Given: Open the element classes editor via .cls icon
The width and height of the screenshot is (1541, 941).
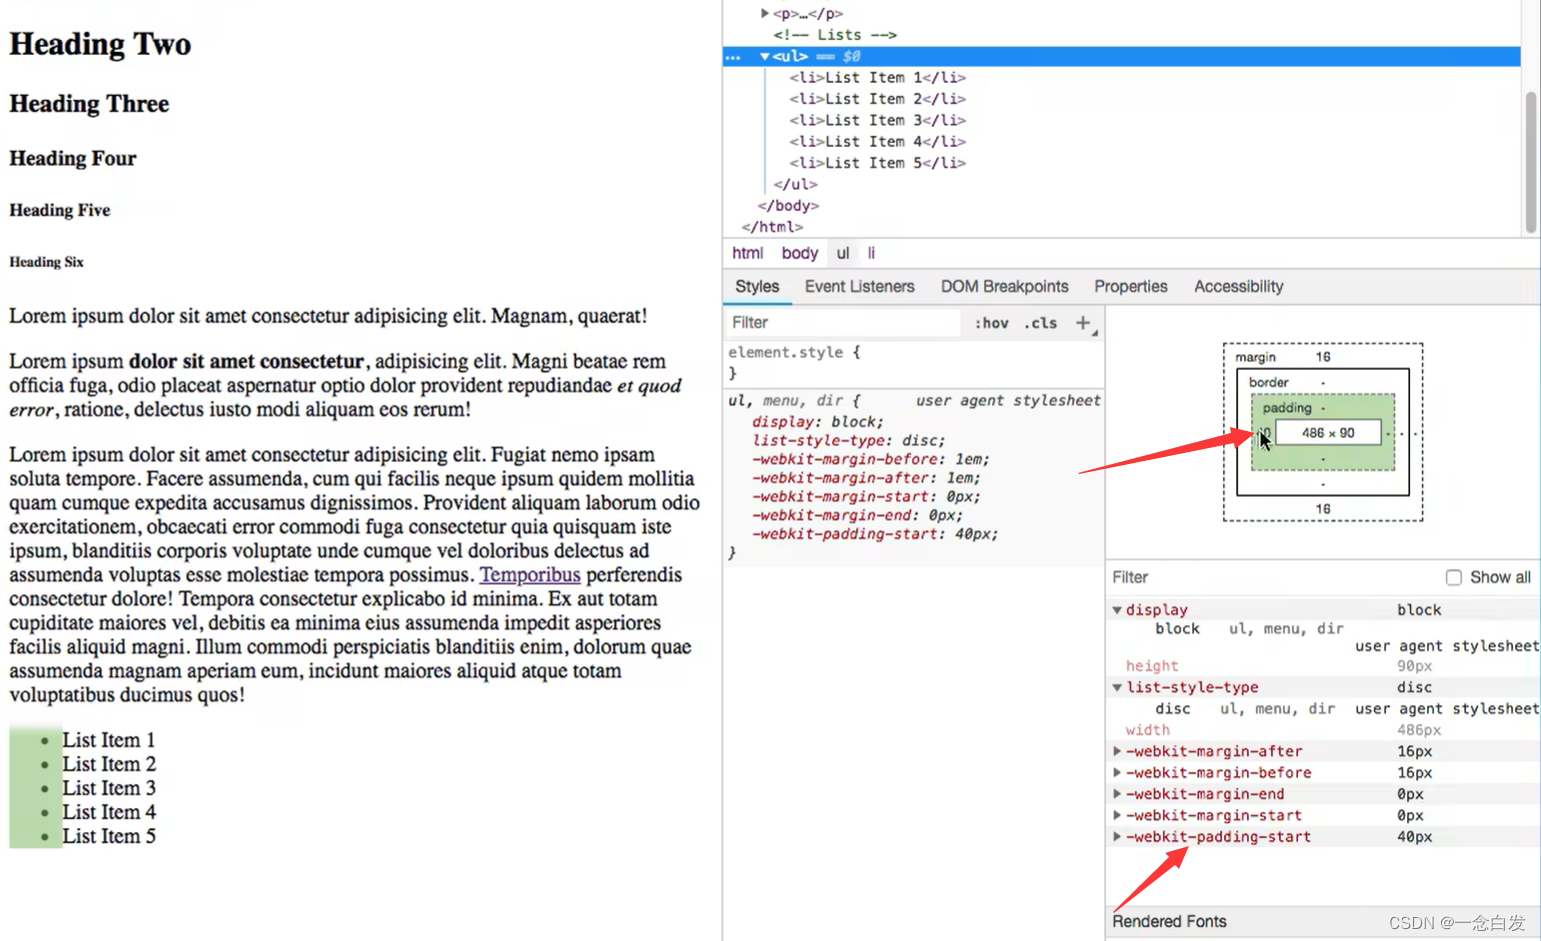Looking at the screenshot, I should tap(1040, 322).
